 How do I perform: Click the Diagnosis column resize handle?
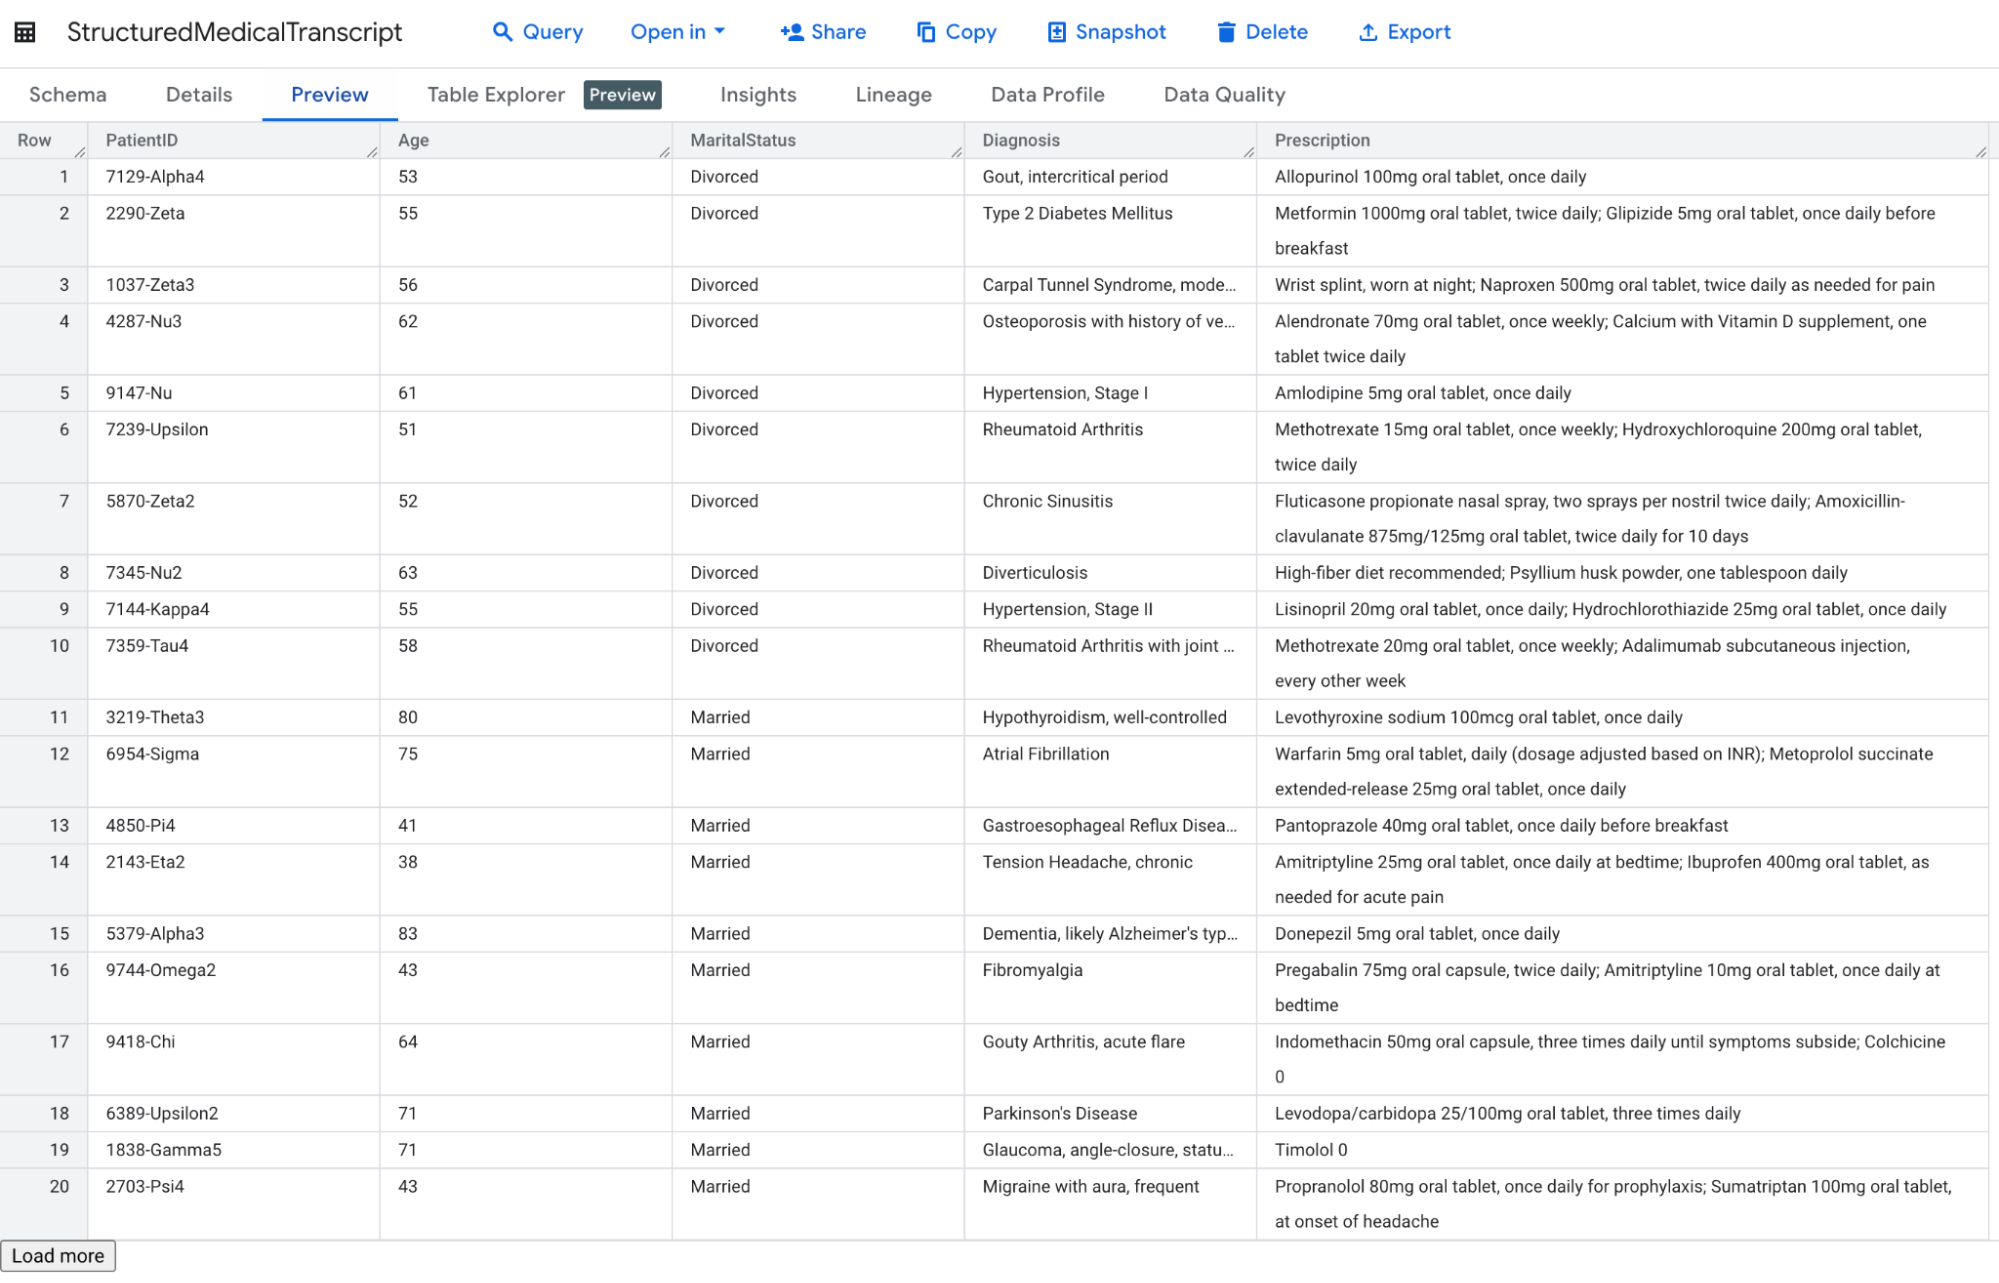[x=1248, y=151]
